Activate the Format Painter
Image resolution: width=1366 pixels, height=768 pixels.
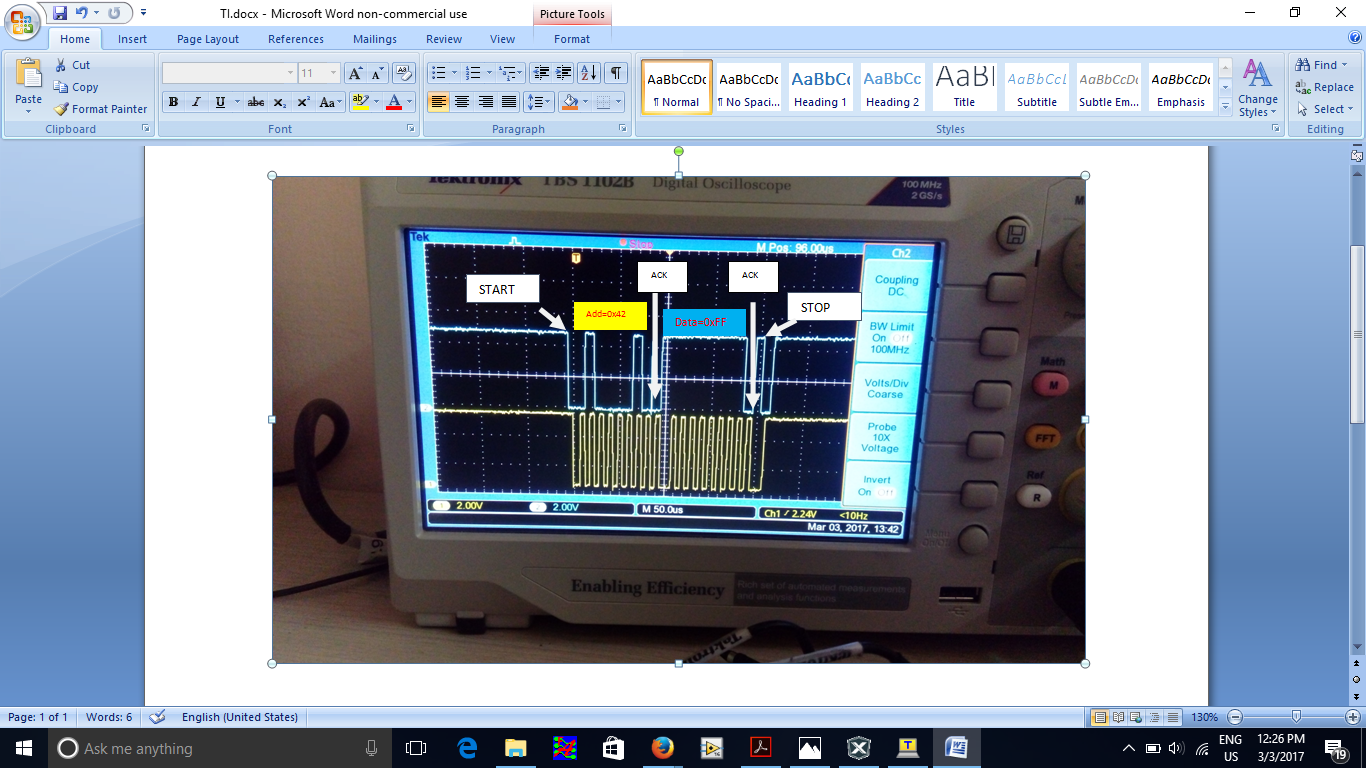[x=100, y=109]
